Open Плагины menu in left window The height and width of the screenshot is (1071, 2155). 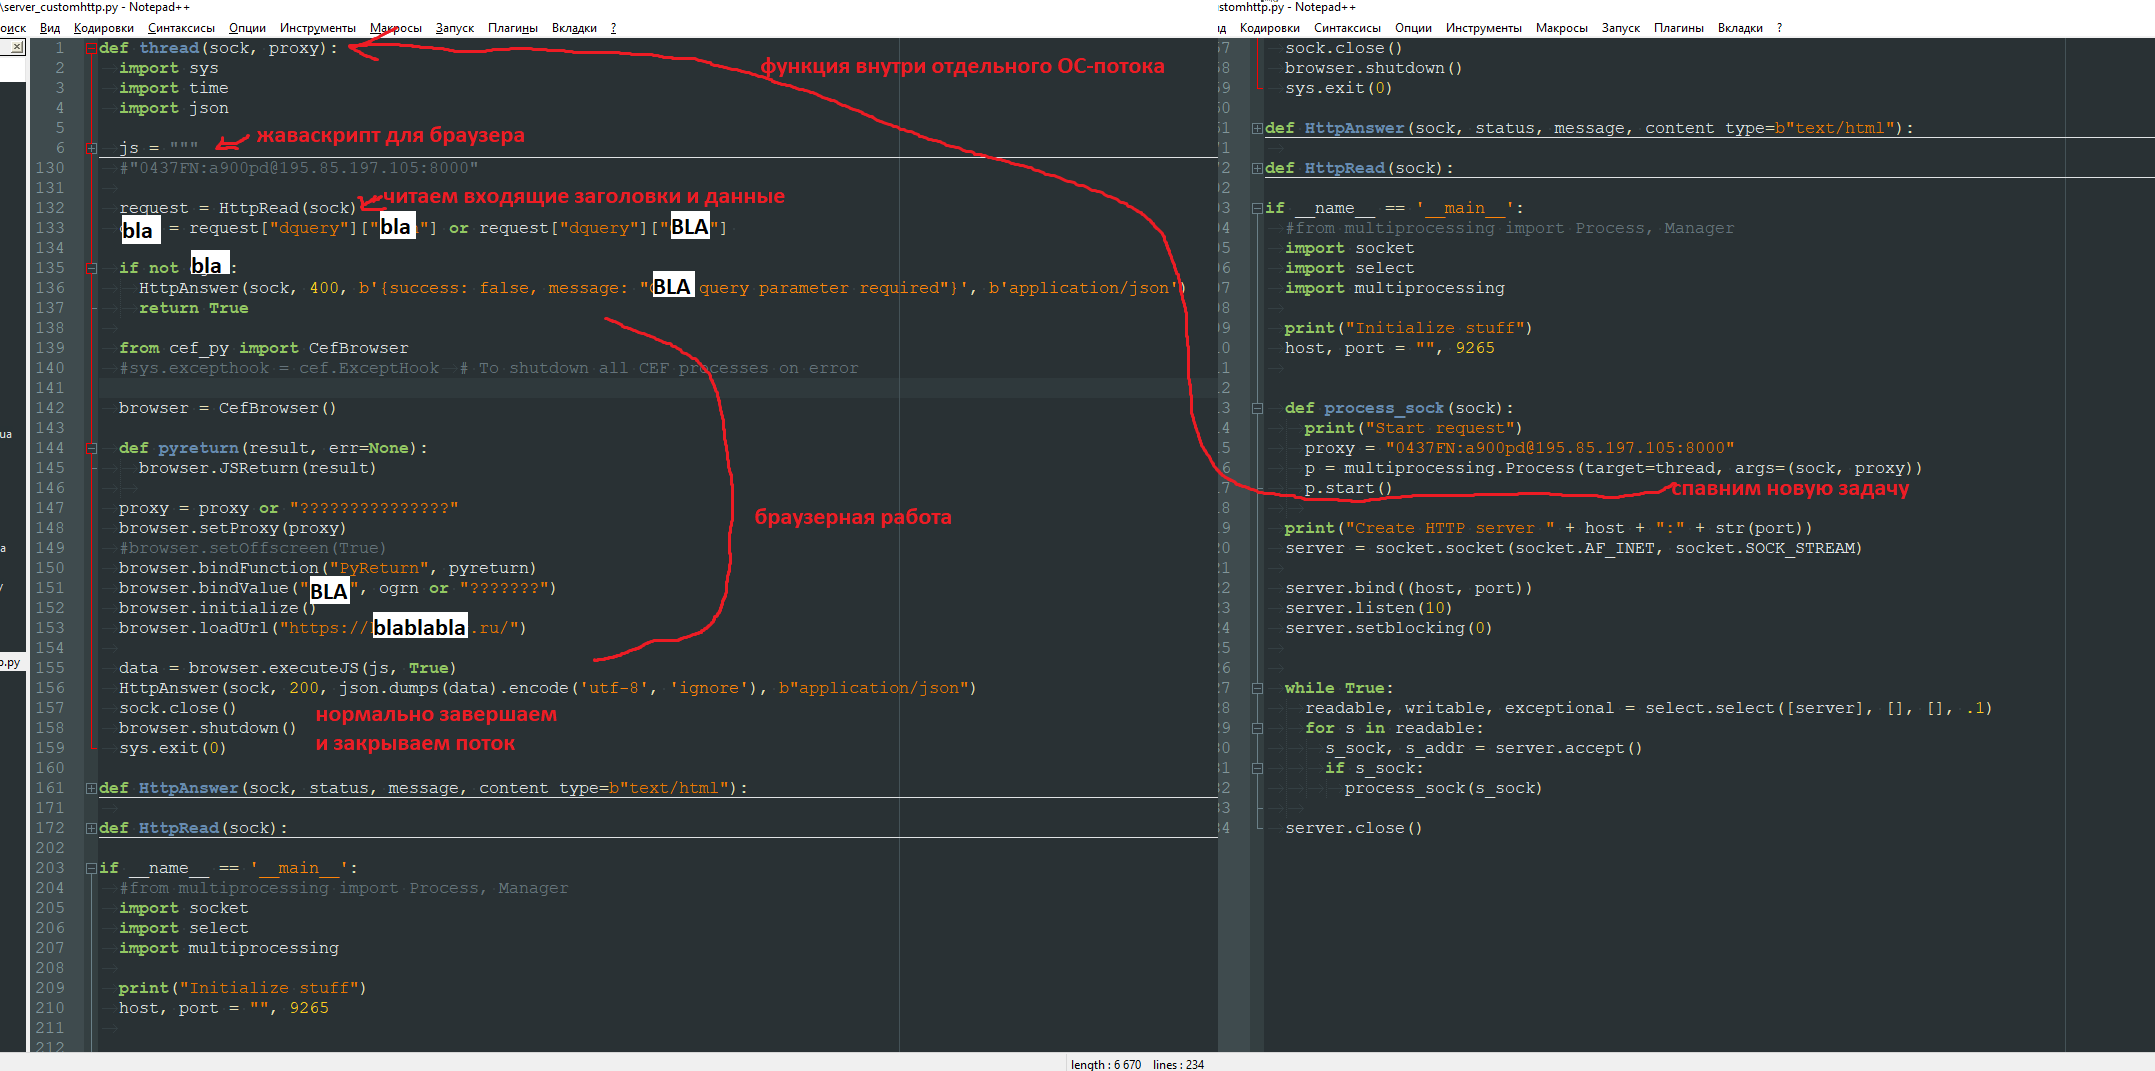(513, 28)
